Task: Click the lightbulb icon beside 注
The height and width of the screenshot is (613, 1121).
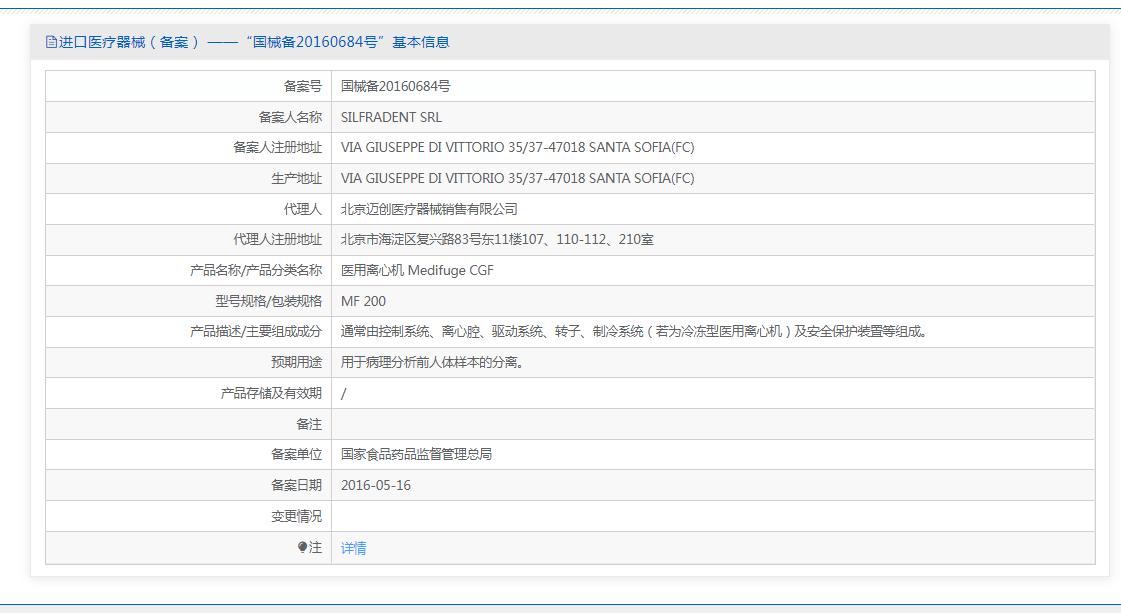Action: tap(302, 547)
